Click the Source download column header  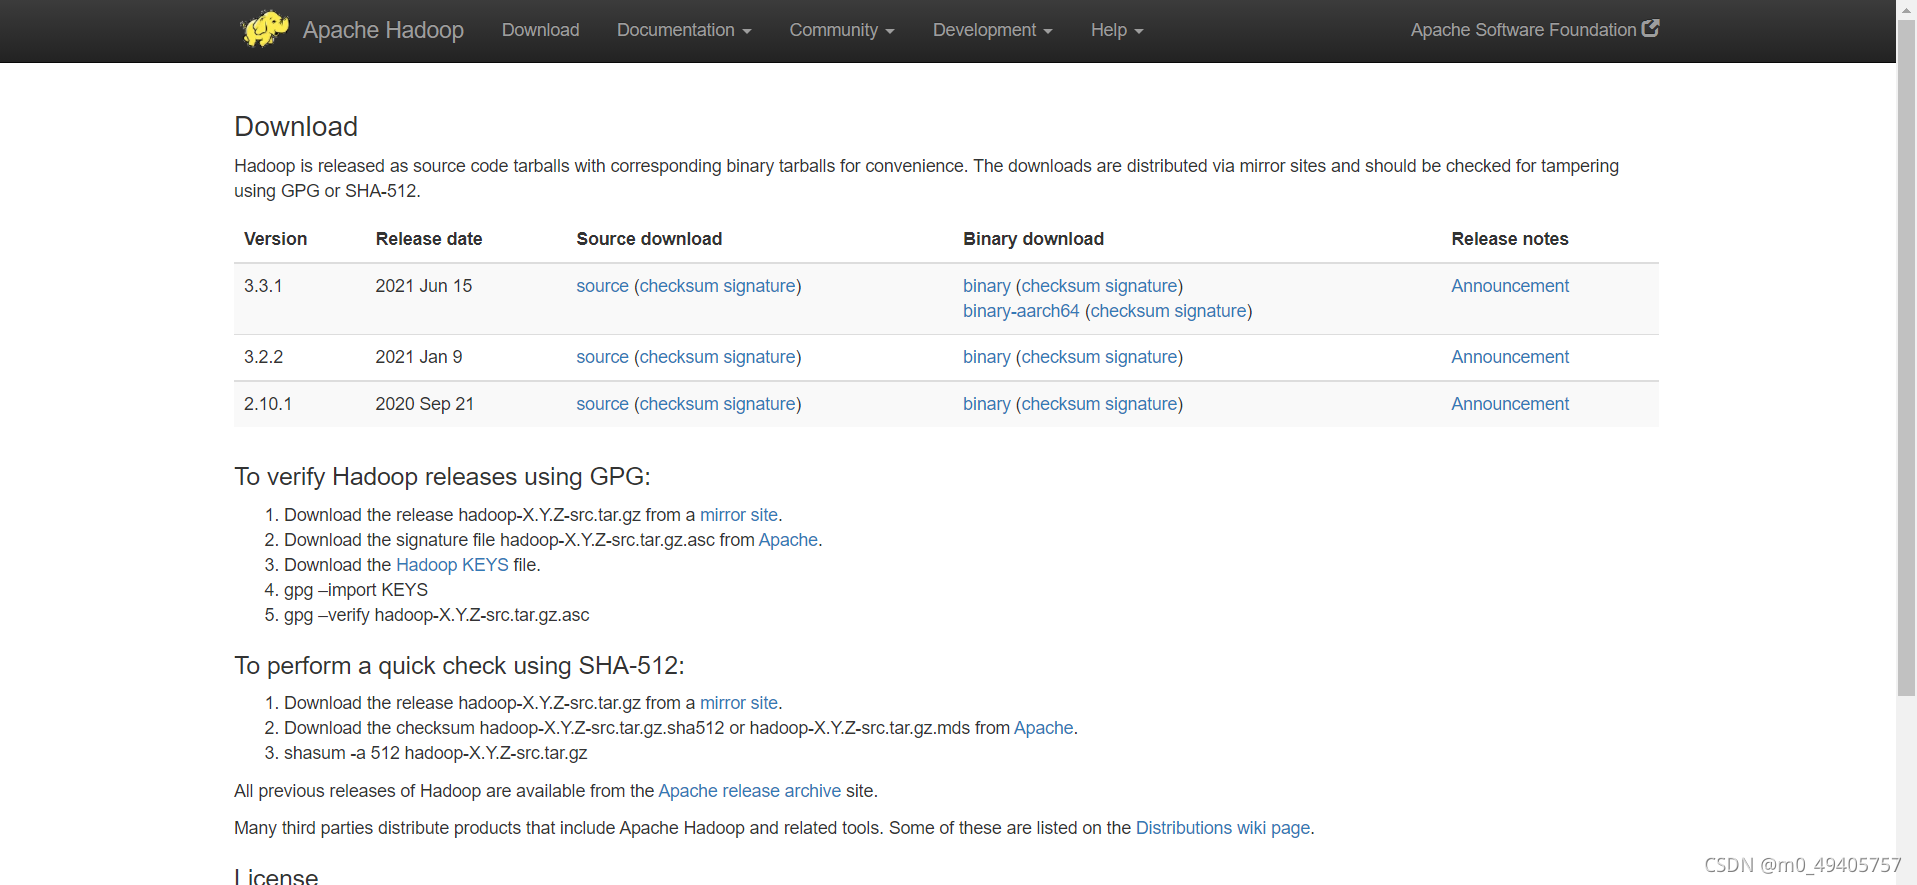(x=649, y=239)
